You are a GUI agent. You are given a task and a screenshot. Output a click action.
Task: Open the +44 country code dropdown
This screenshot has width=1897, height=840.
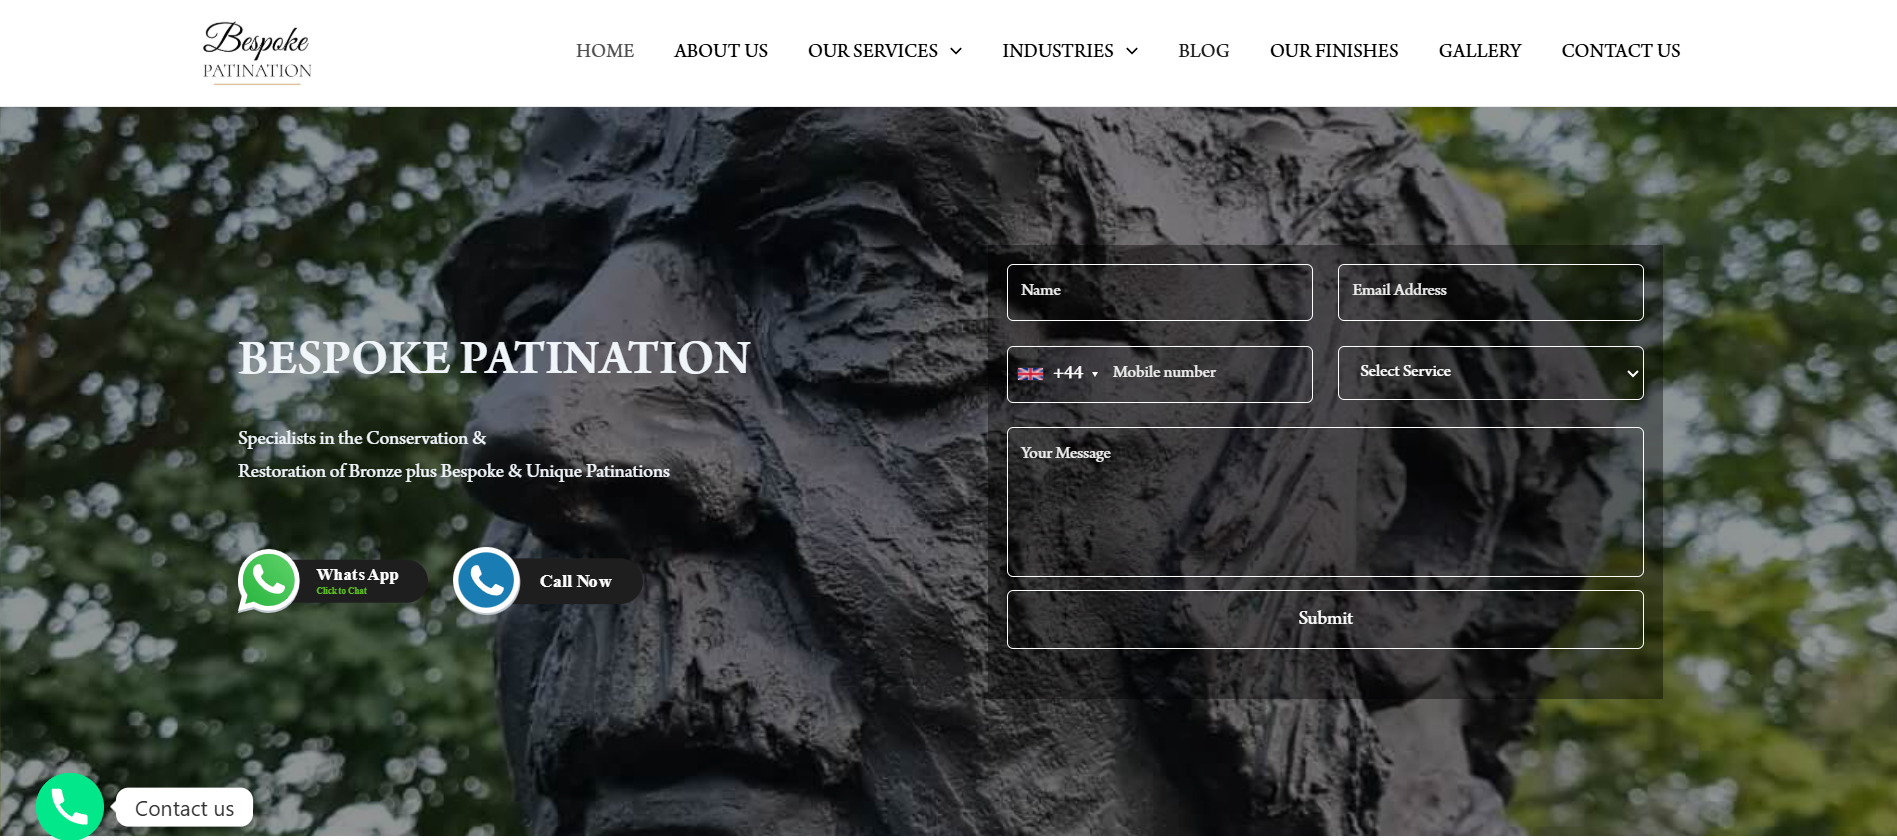point(1075,373)
